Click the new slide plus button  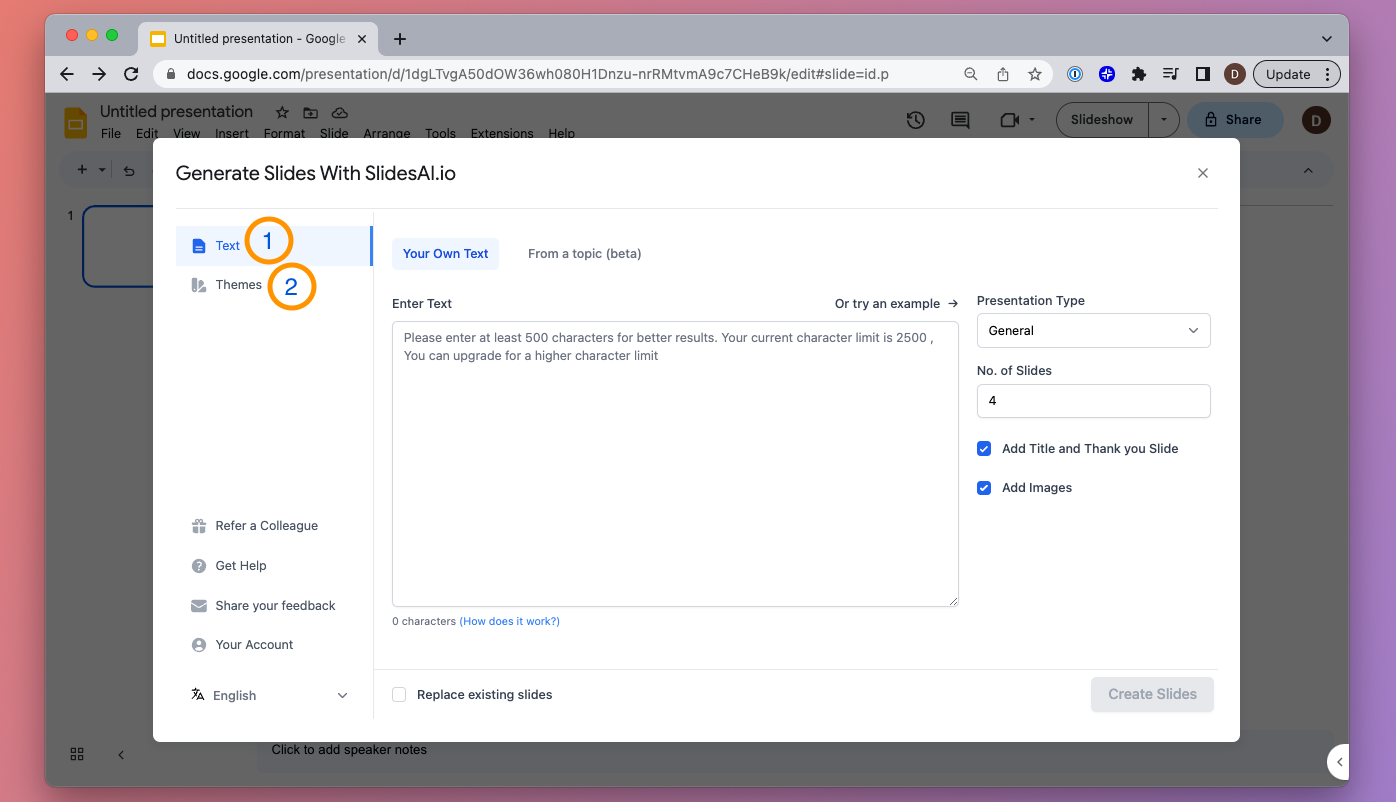click(82, 170)
